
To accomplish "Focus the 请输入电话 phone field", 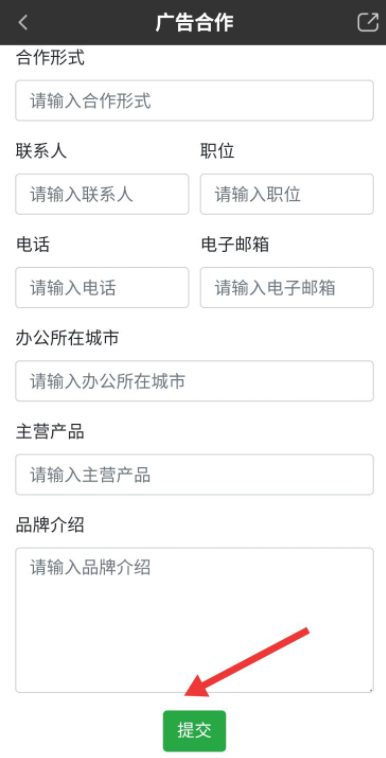I will click(102, 288).
